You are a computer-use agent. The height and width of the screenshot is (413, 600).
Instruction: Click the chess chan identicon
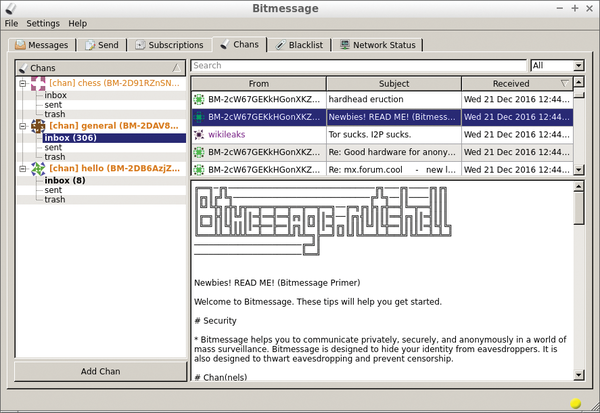38,83
